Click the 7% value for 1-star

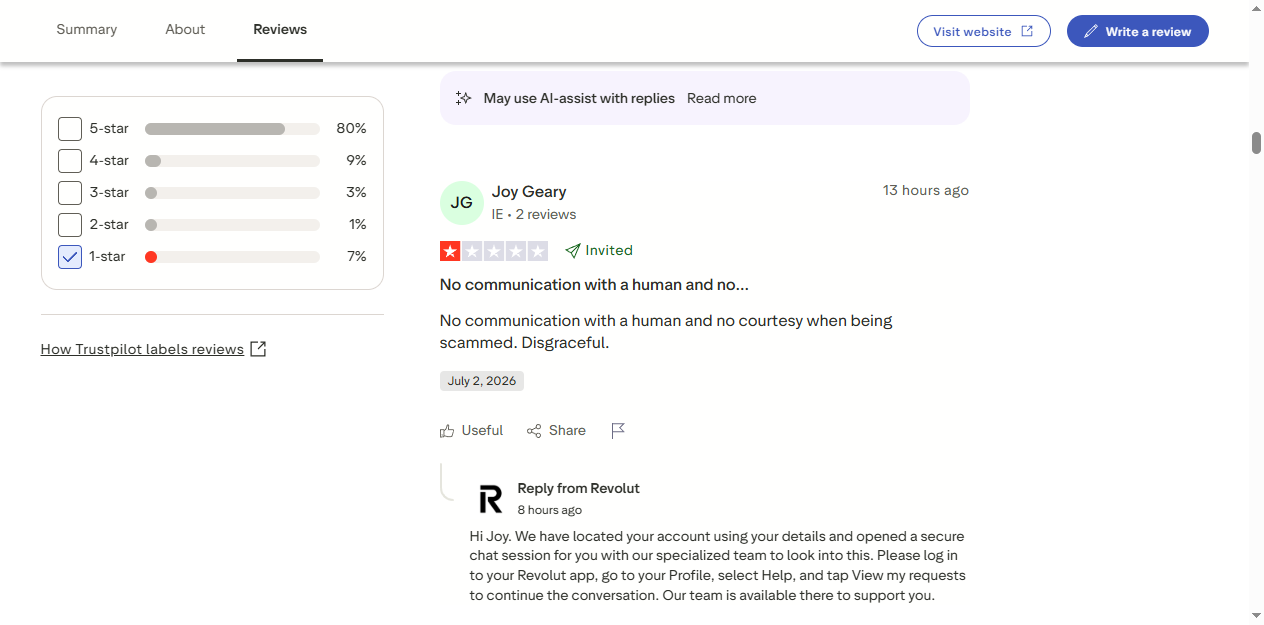pos(357,257)
